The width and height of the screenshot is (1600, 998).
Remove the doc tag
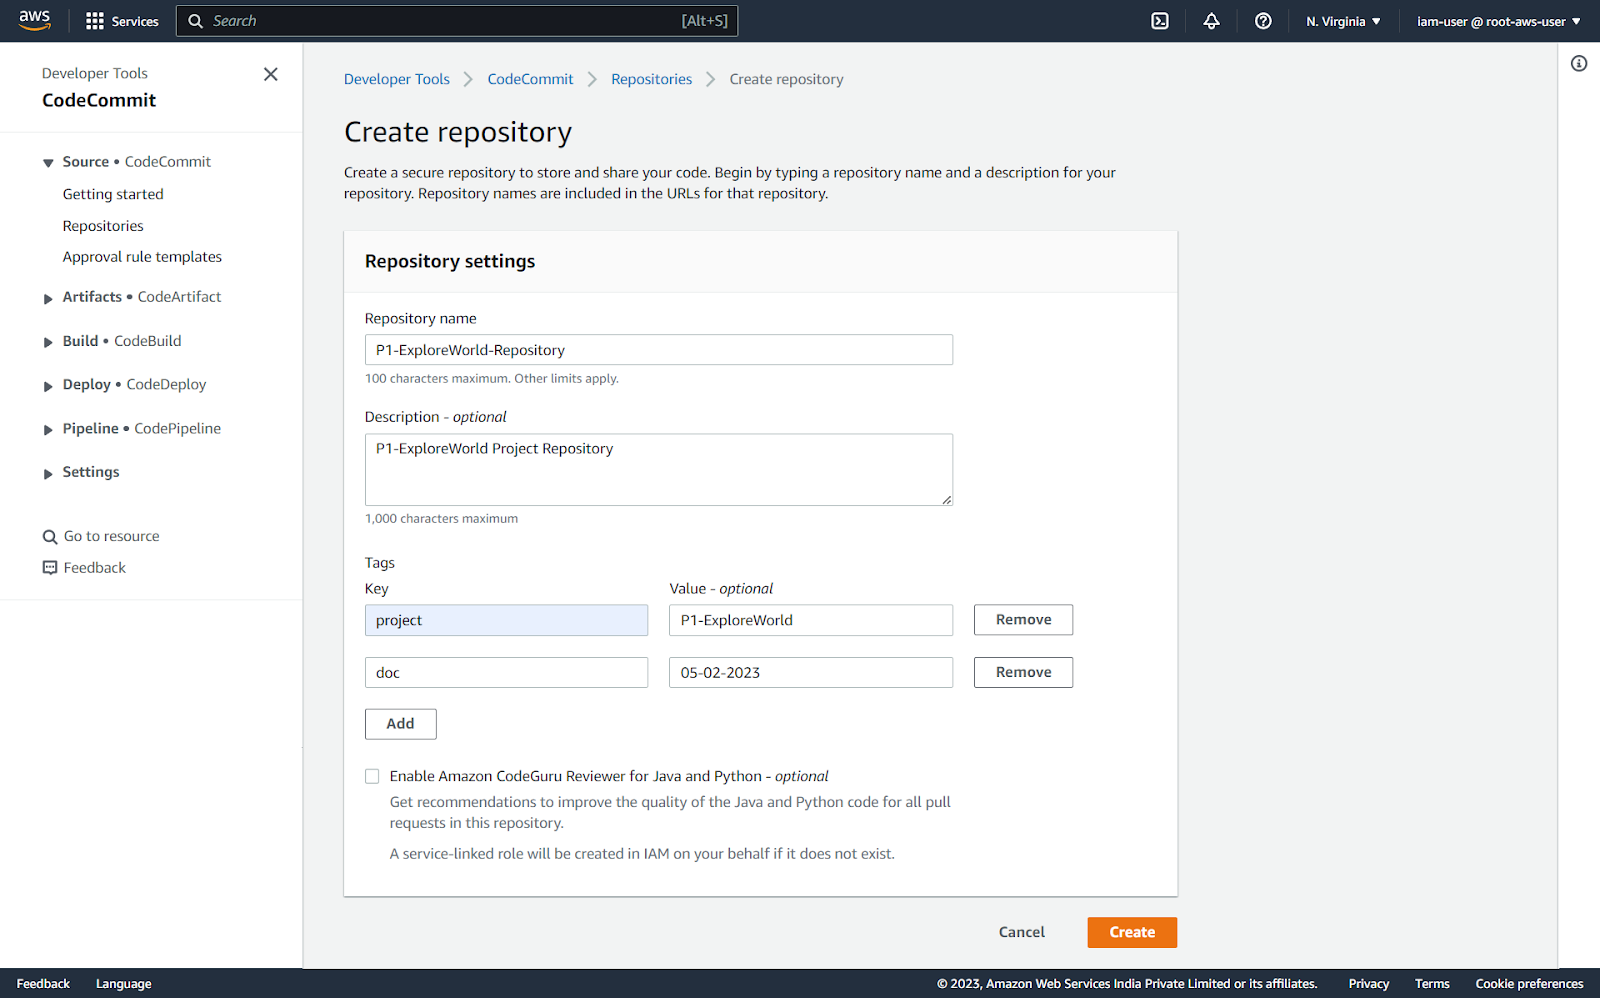pos(1023,672)
